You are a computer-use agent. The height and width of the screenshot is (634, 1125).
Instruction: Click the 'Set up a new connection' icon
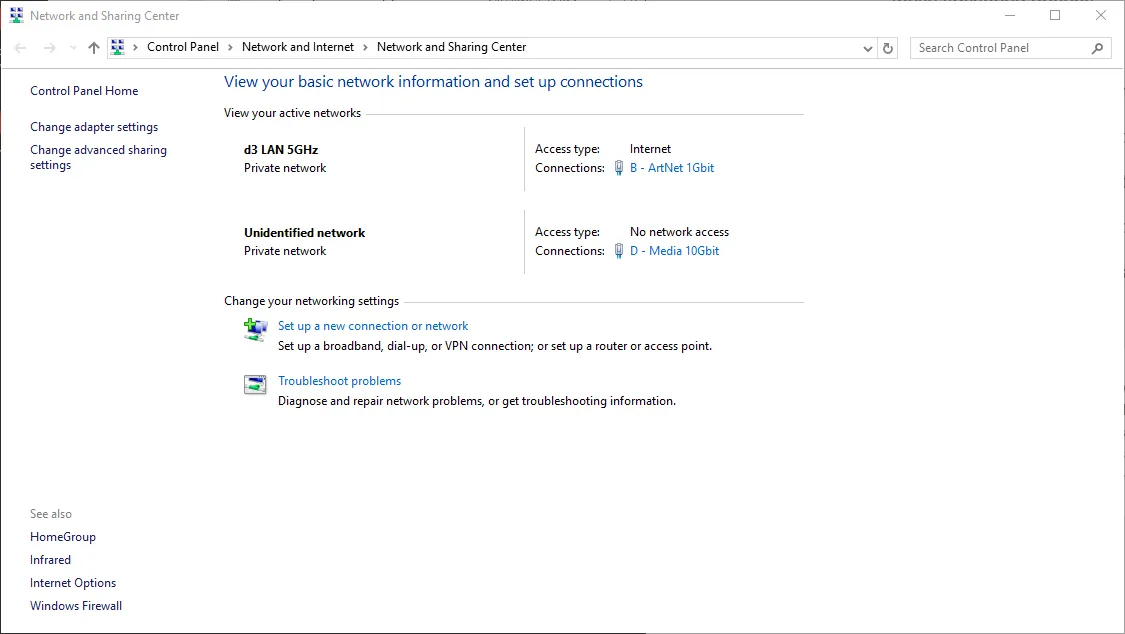256,329
